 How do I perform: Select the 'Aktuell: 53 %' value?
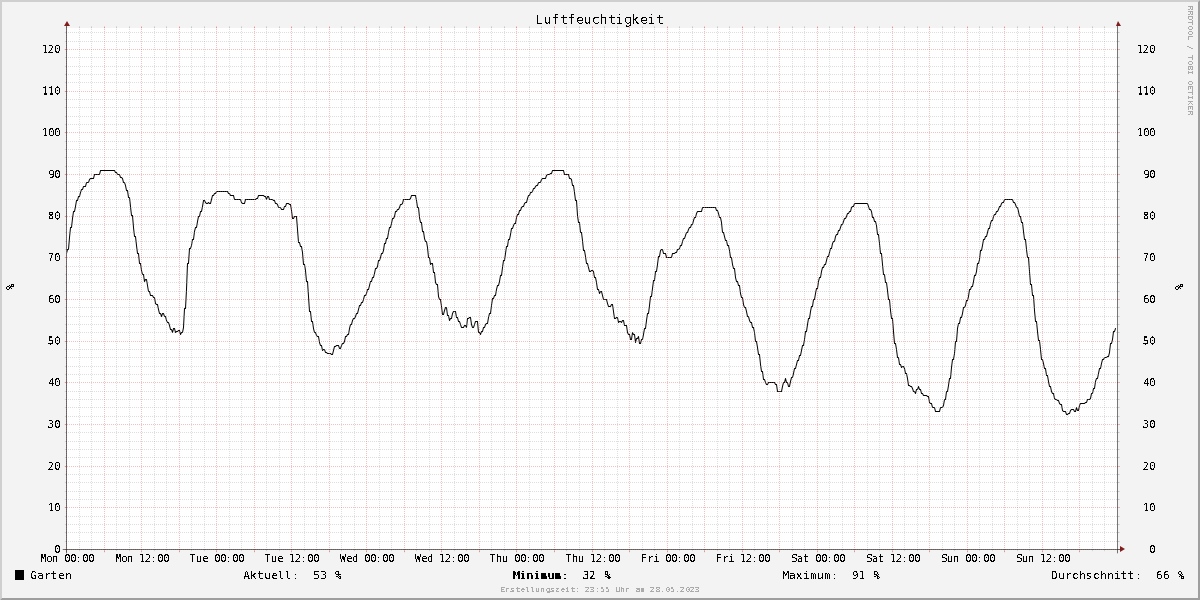click(292, 575)
